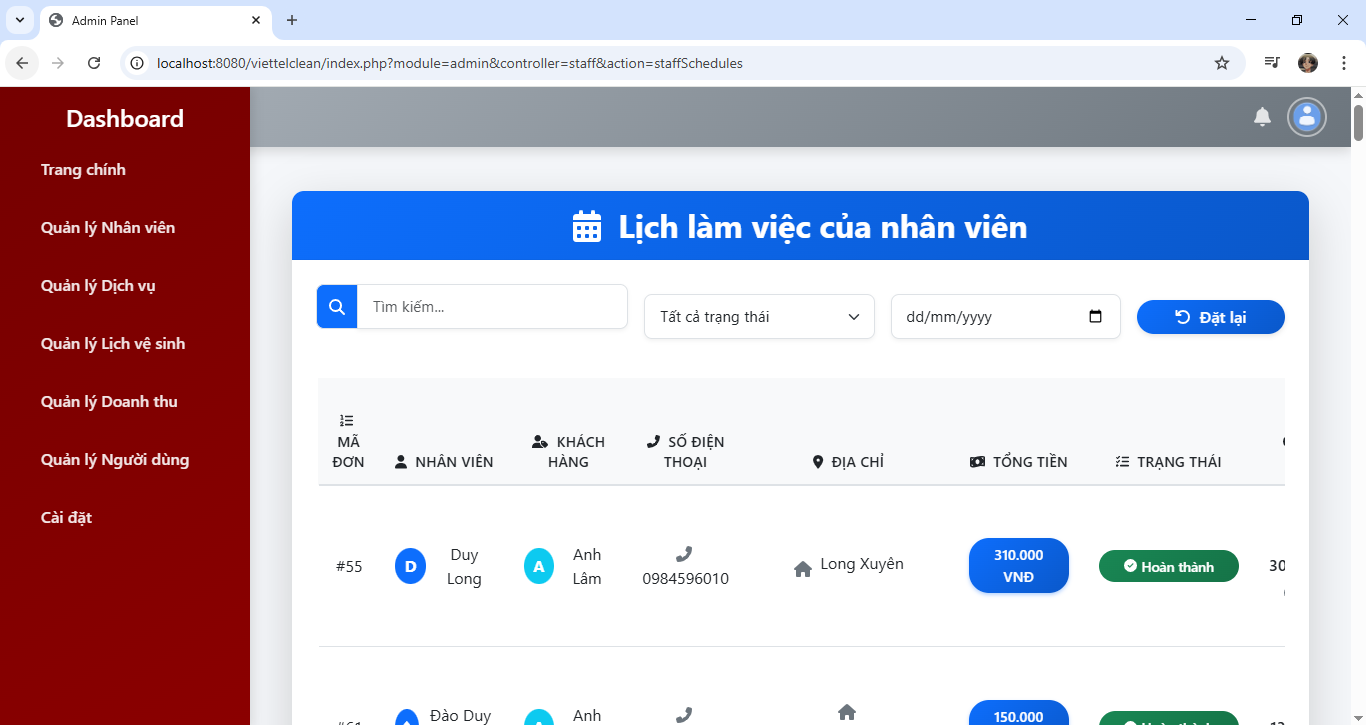
Task: Open Quản lý Nhân viên menu
Action: coord(108,228)
